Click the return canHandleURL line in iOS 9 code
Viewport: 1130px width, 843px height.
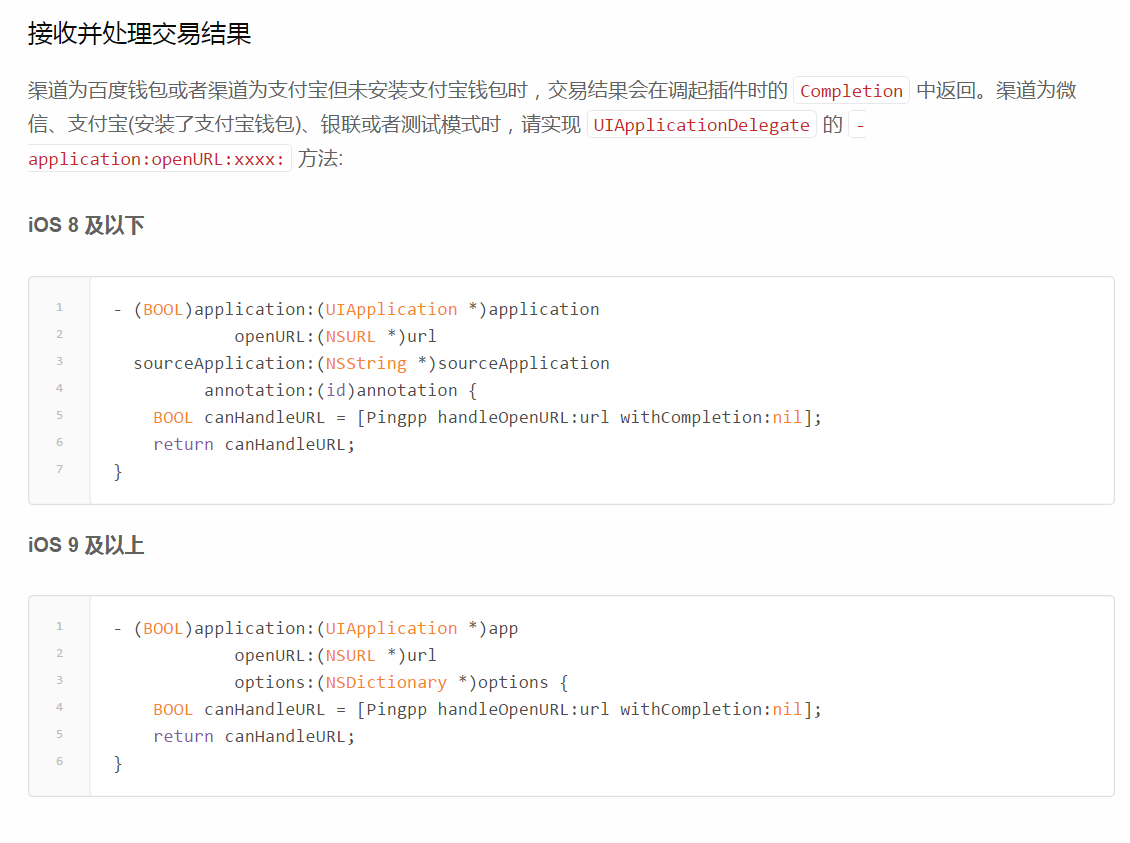click(254, 736)
